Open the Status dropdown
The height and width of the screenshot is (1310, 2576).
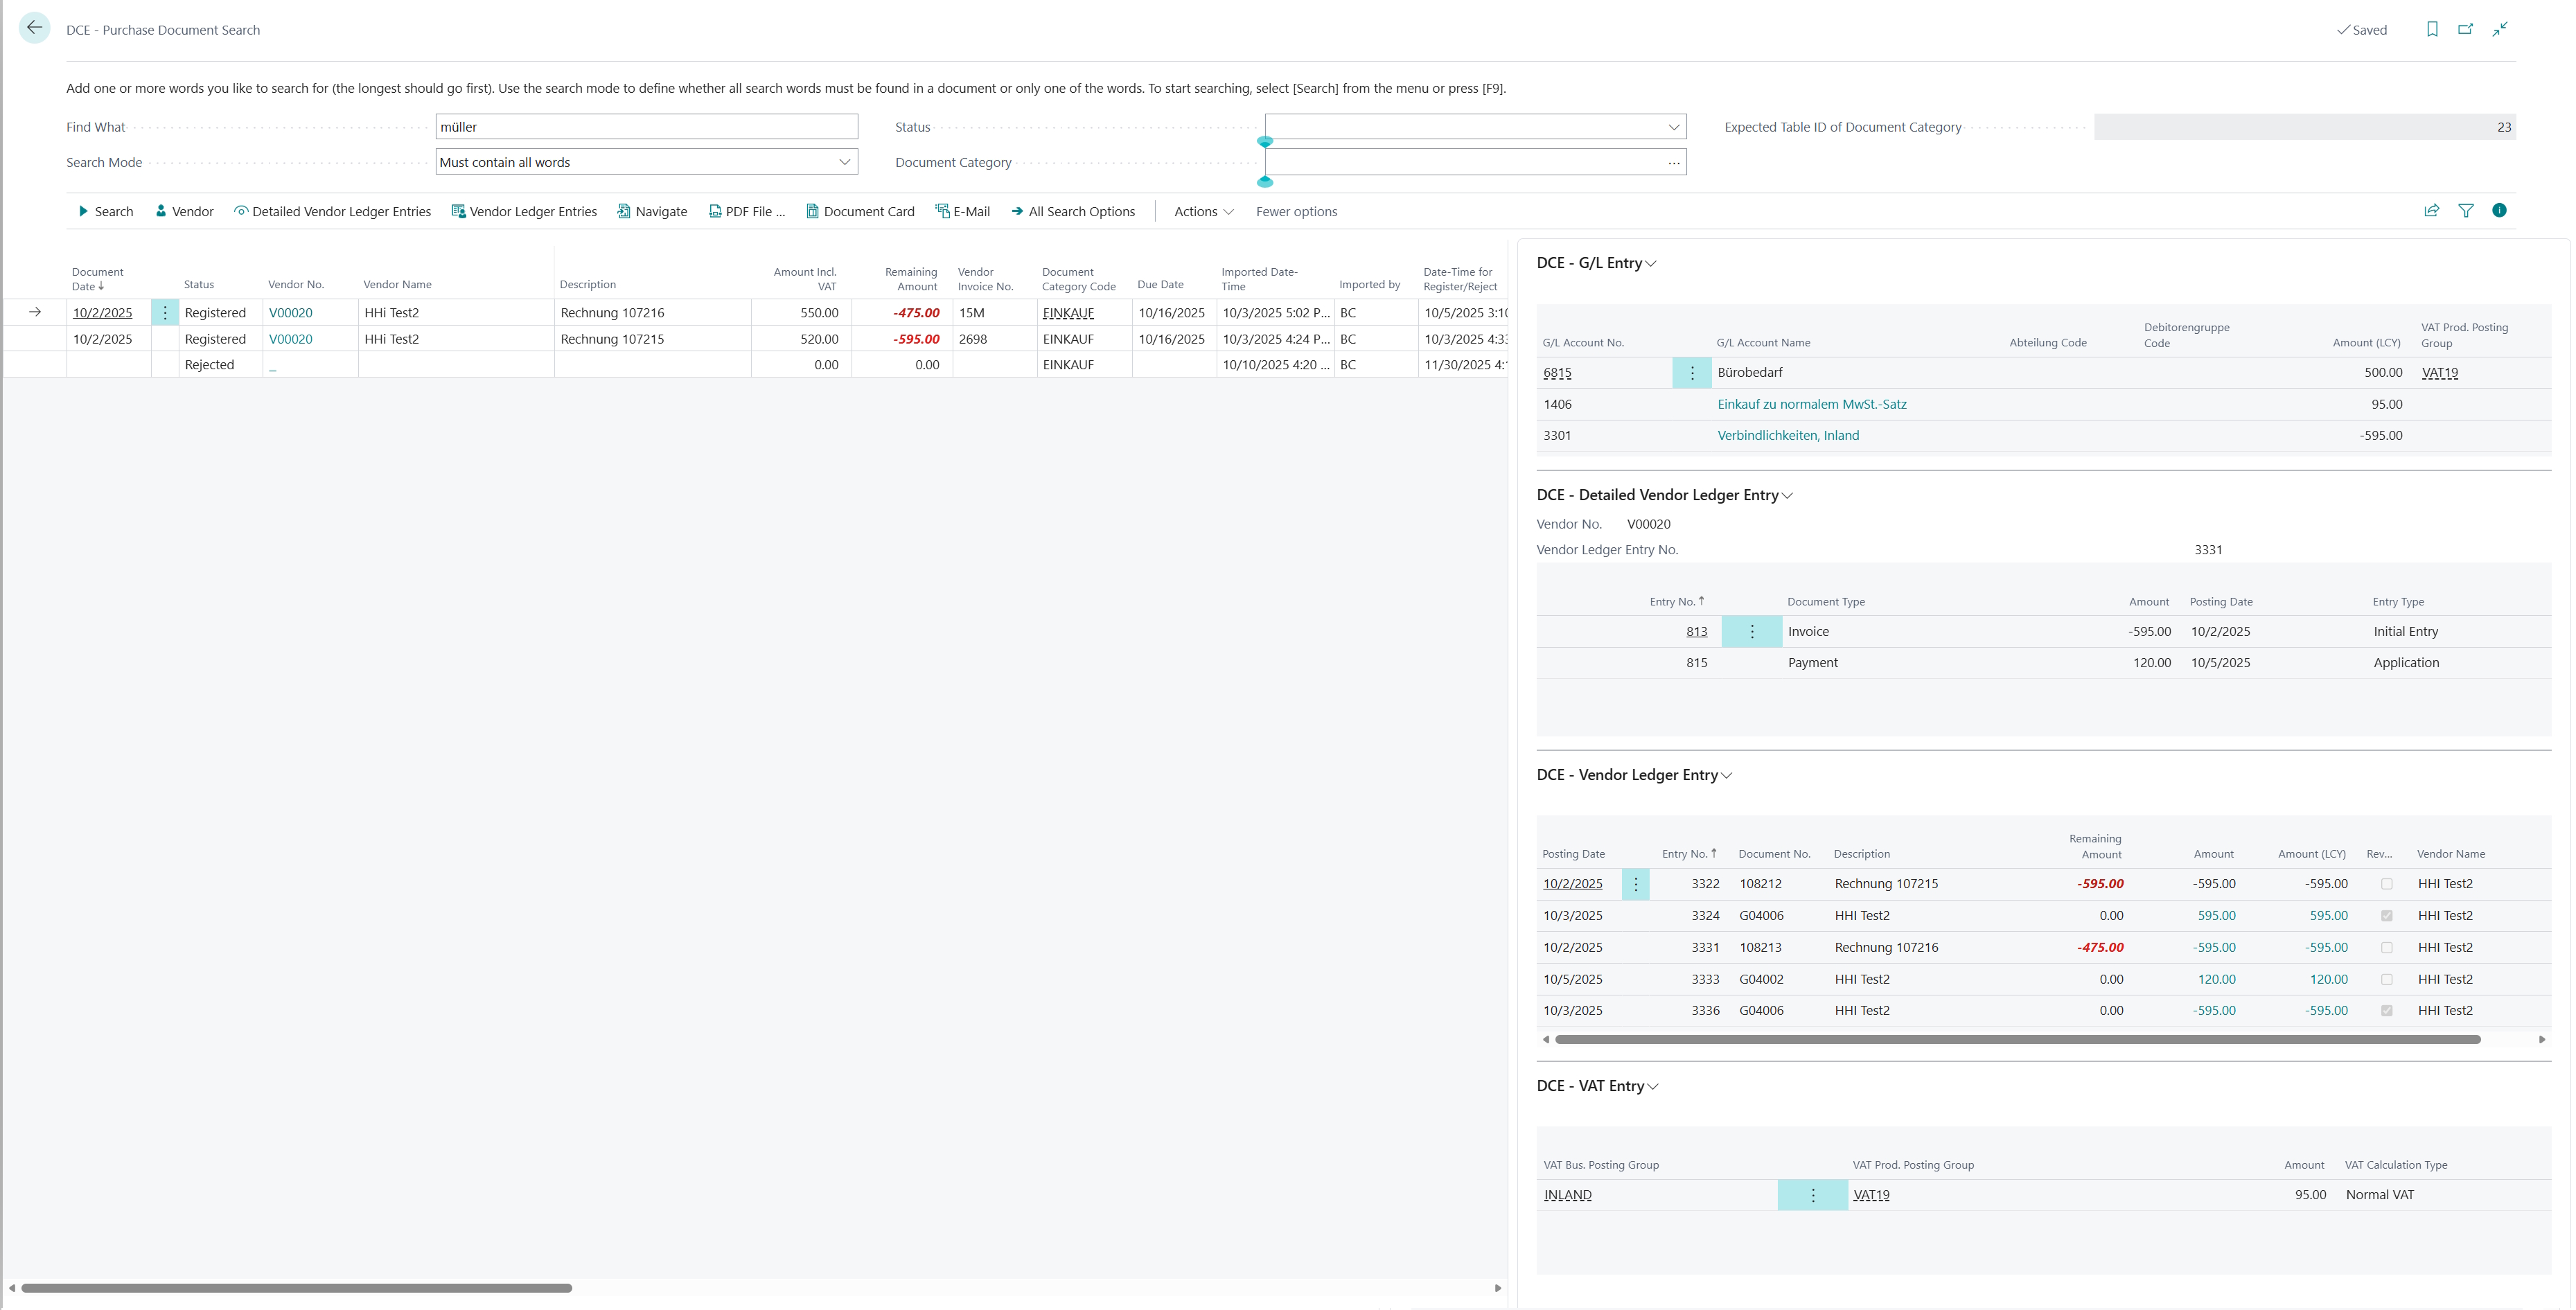pos(1673,127)
